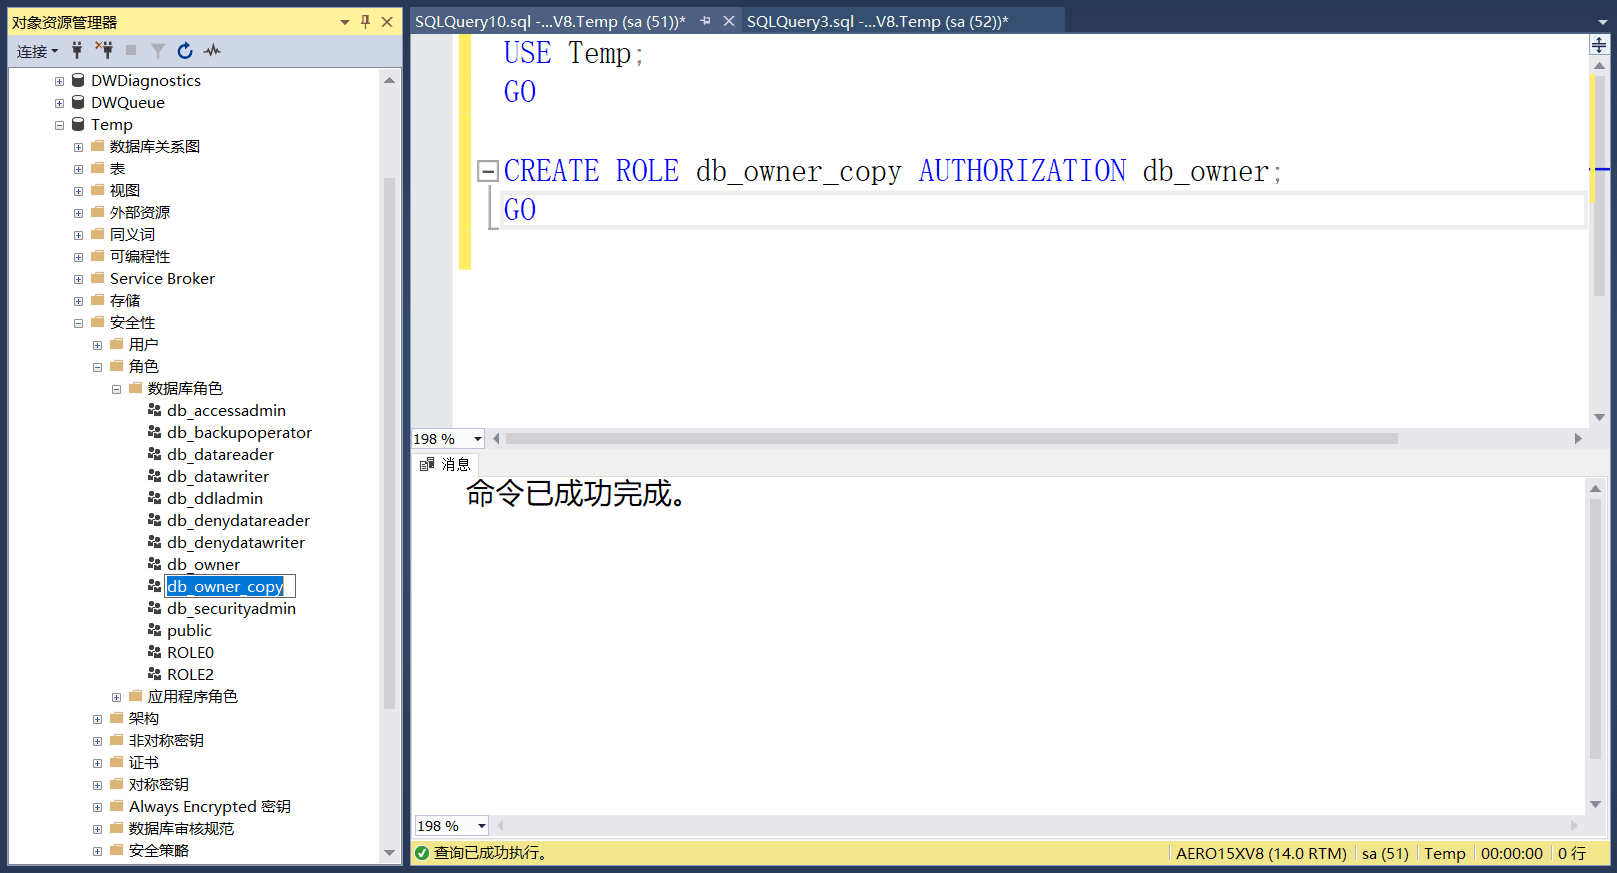Click the Object Explorer vertical scrollbar

[389, 442]
